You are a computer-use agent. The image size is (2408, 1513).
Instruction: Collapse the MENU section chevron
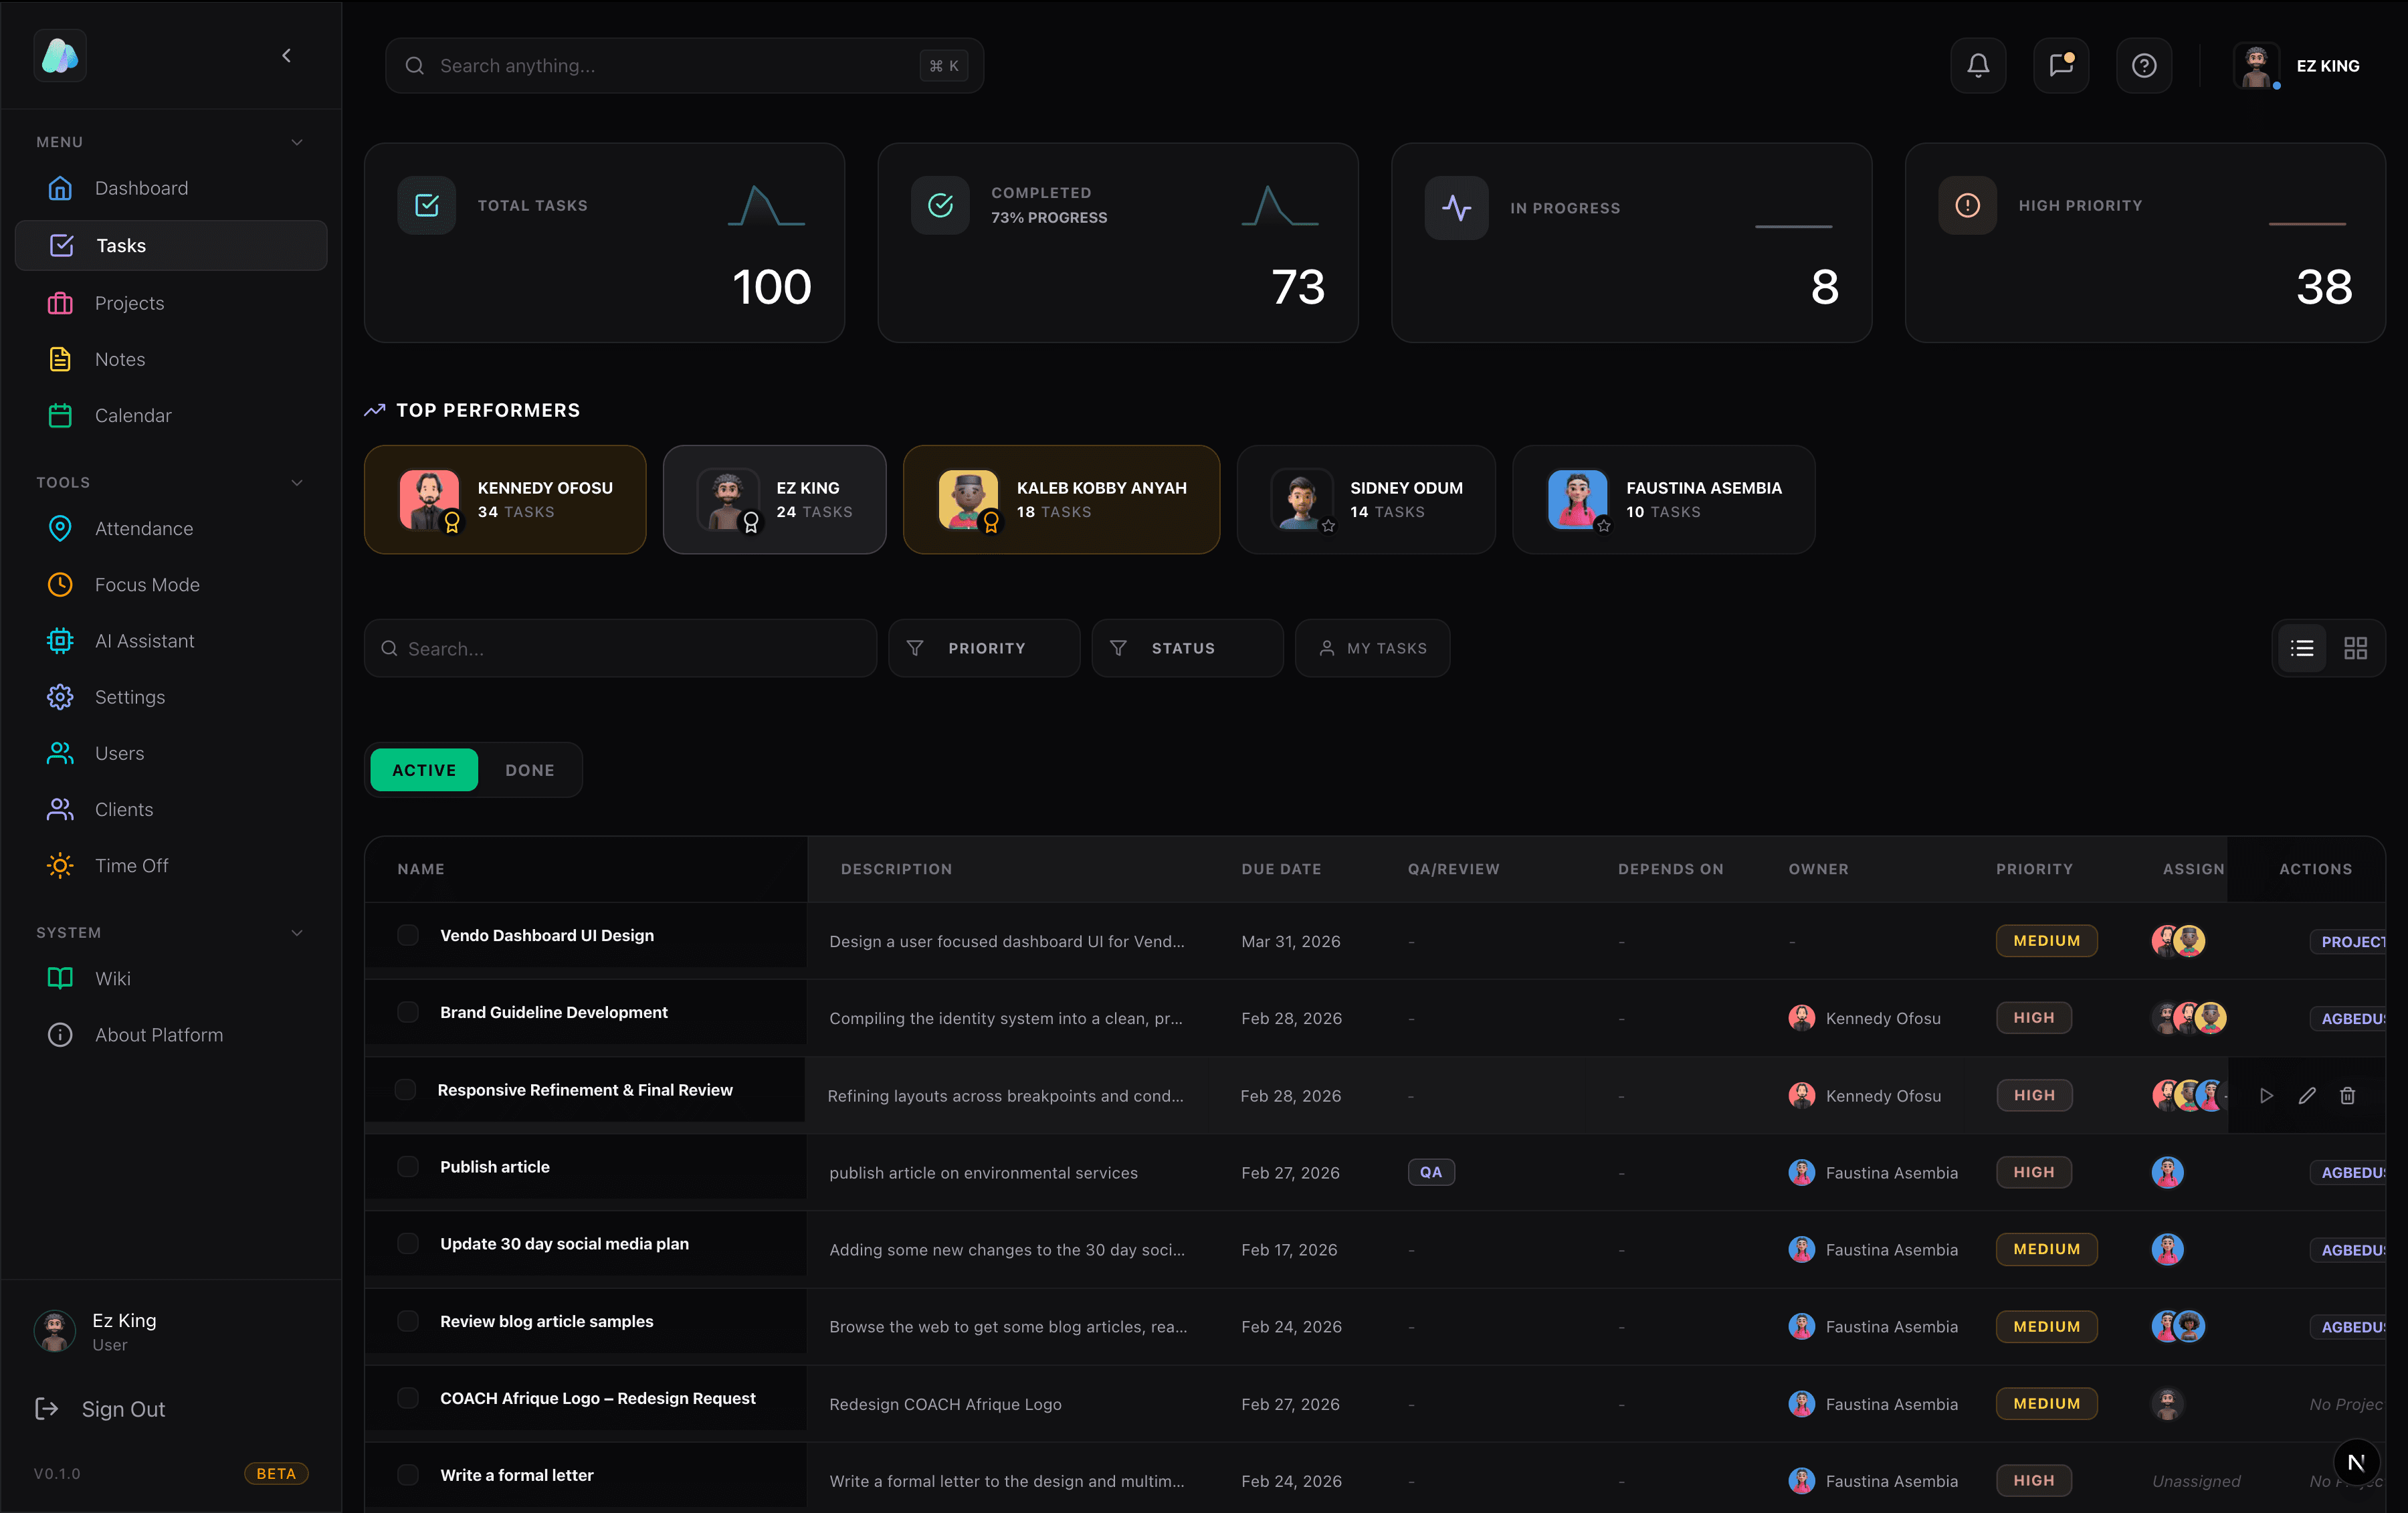pos(297,142)
